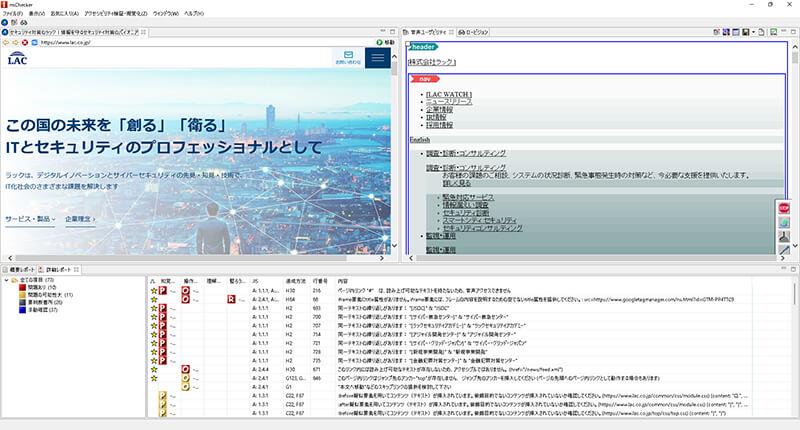Open the お気に入り (Favorites) menu
800x430 pixels.
[x=64, y=14]
